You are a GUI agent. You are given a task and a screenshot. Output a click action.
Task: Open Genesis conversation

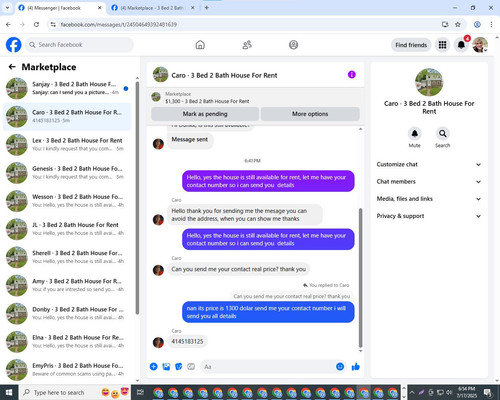pos(67,173)
